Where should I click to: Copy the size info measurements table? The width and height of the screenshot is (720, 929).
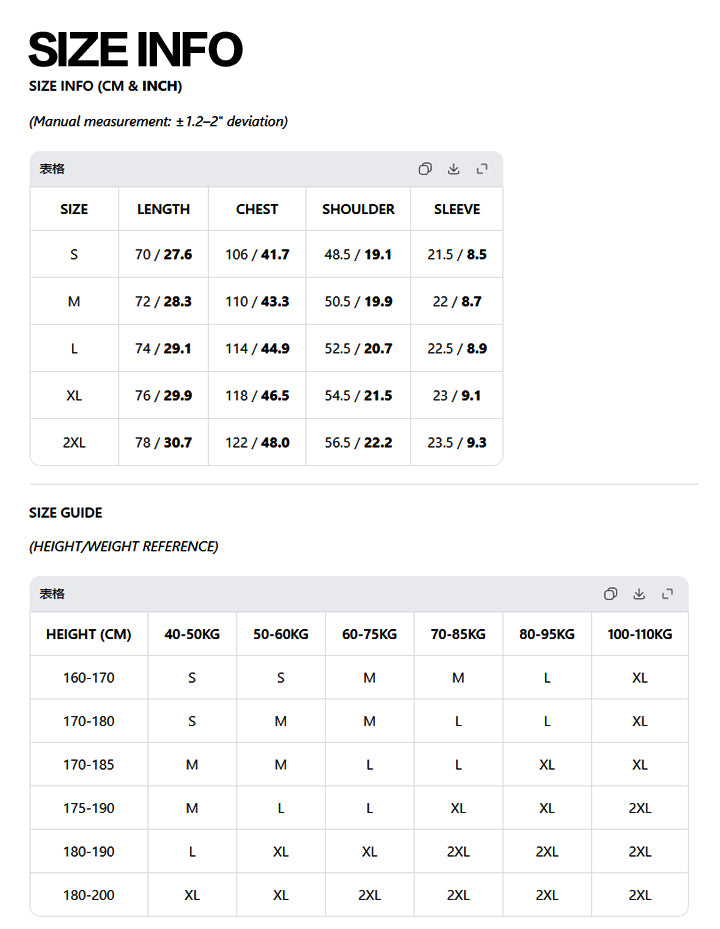(425, 169)
